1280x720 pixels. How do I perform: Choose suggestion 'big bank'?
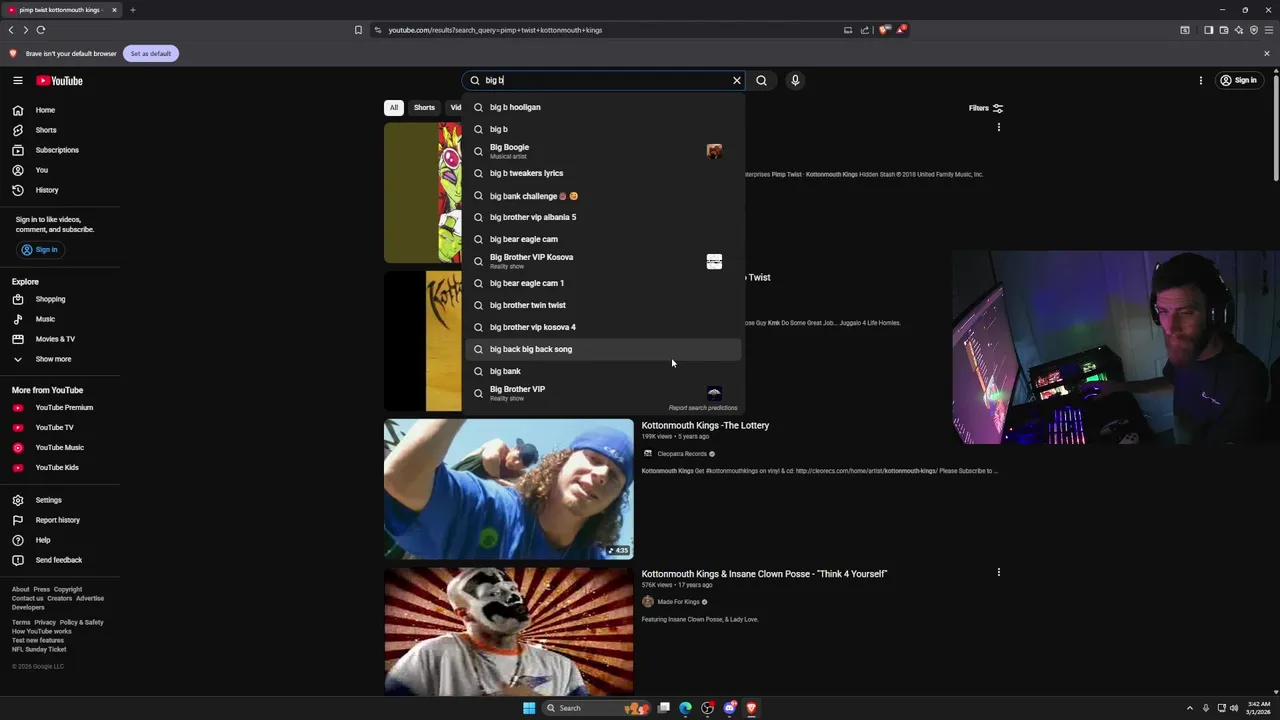(x=603, y=371)
